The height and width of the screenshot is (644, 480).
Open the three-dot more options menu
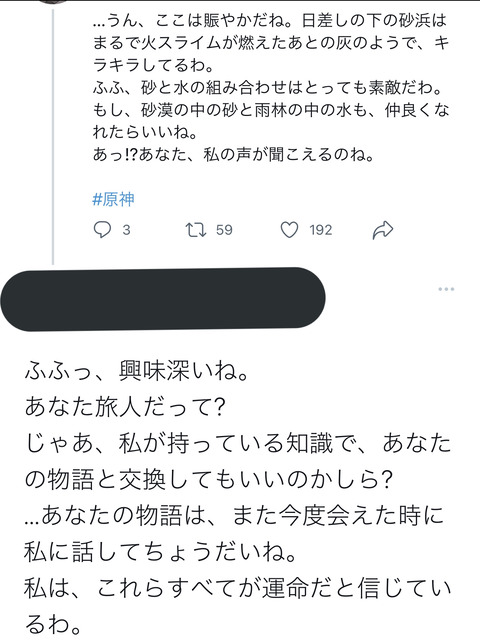446,289
